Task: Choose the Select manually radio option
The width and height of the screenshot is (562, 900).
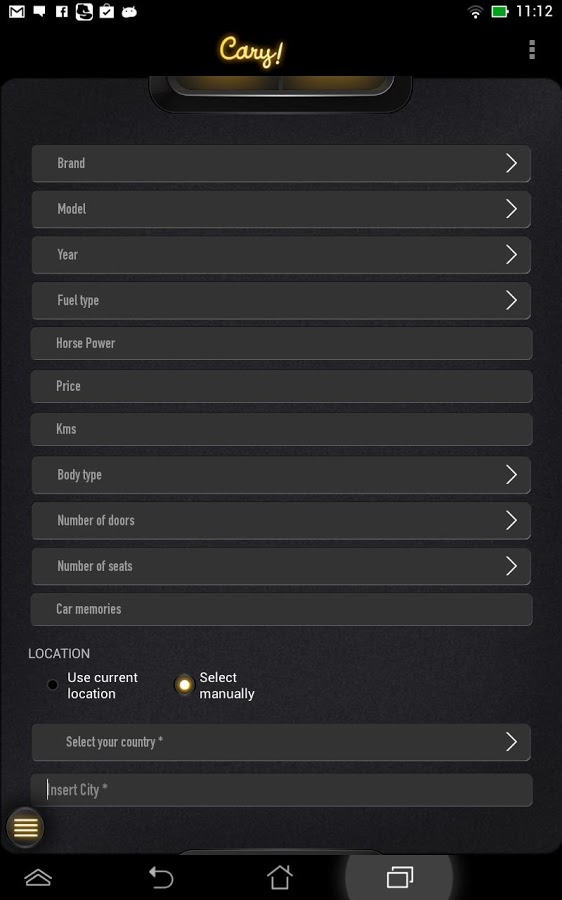Action: coord(184,684)
